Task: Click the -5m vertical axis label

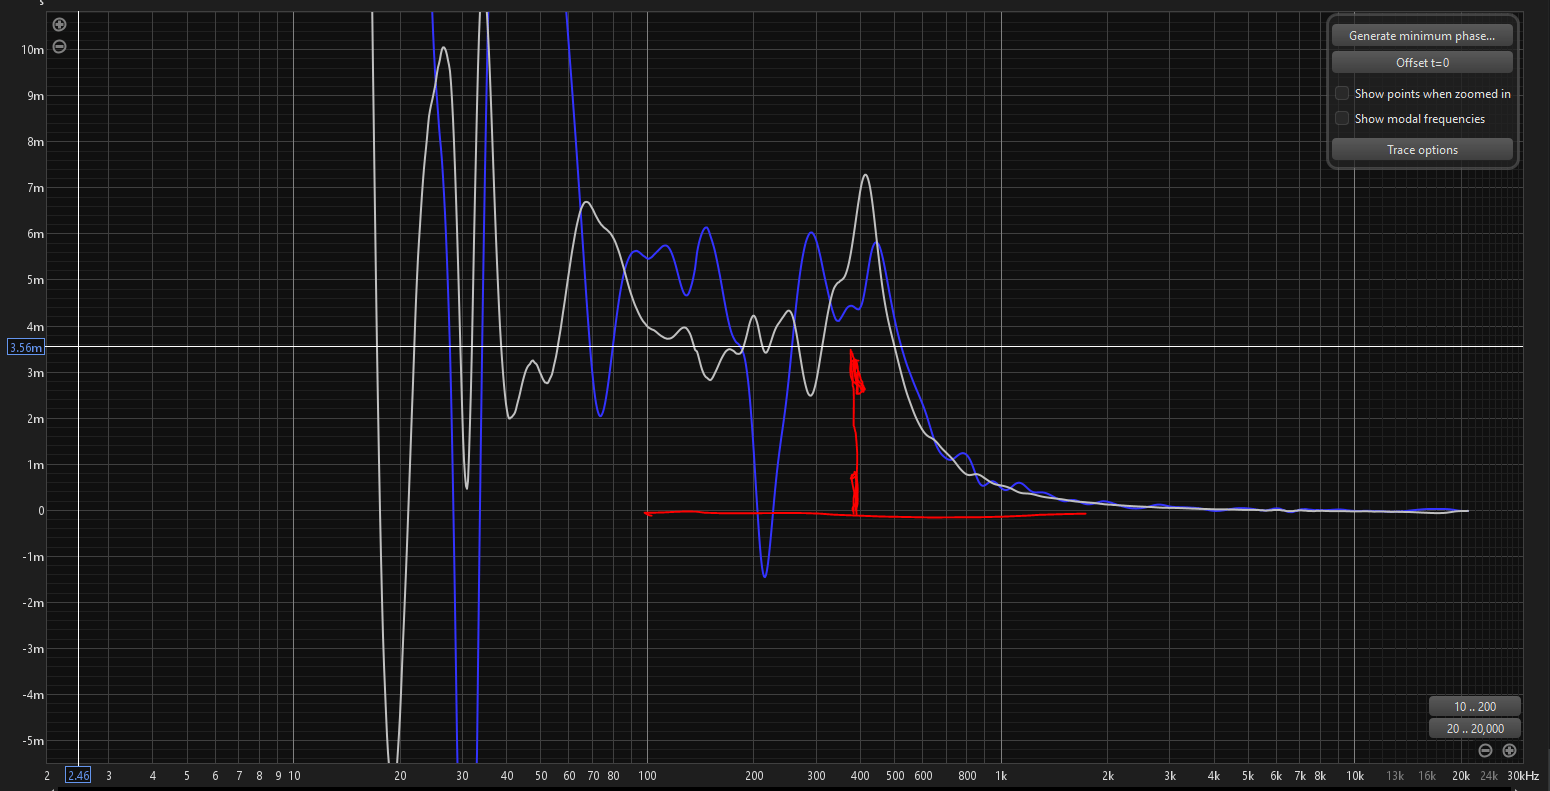Action: coord(32,741)
